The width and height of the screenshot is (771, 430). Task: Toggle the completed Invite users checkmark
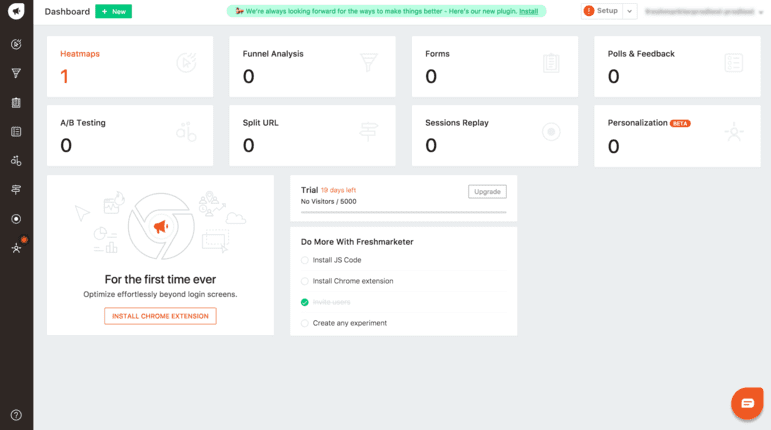point(304,302)
